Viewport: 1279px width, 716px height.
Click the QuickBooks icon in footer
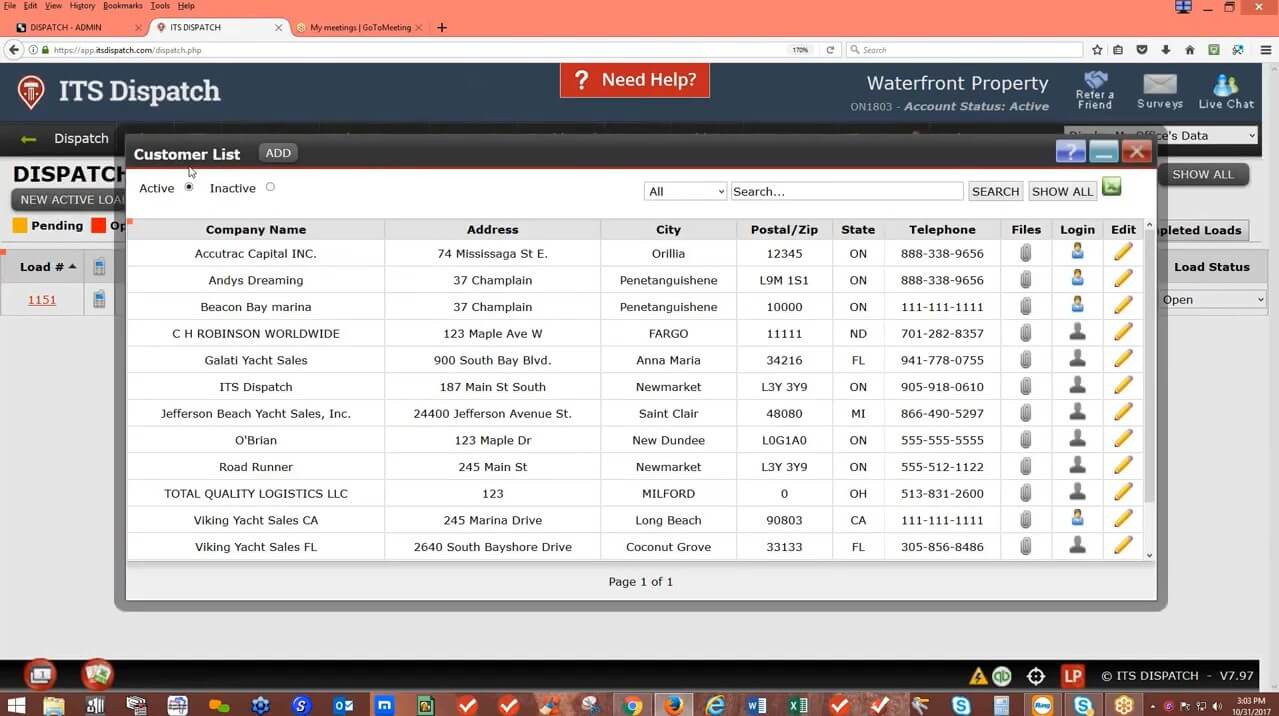click(x=1002, y=676)
